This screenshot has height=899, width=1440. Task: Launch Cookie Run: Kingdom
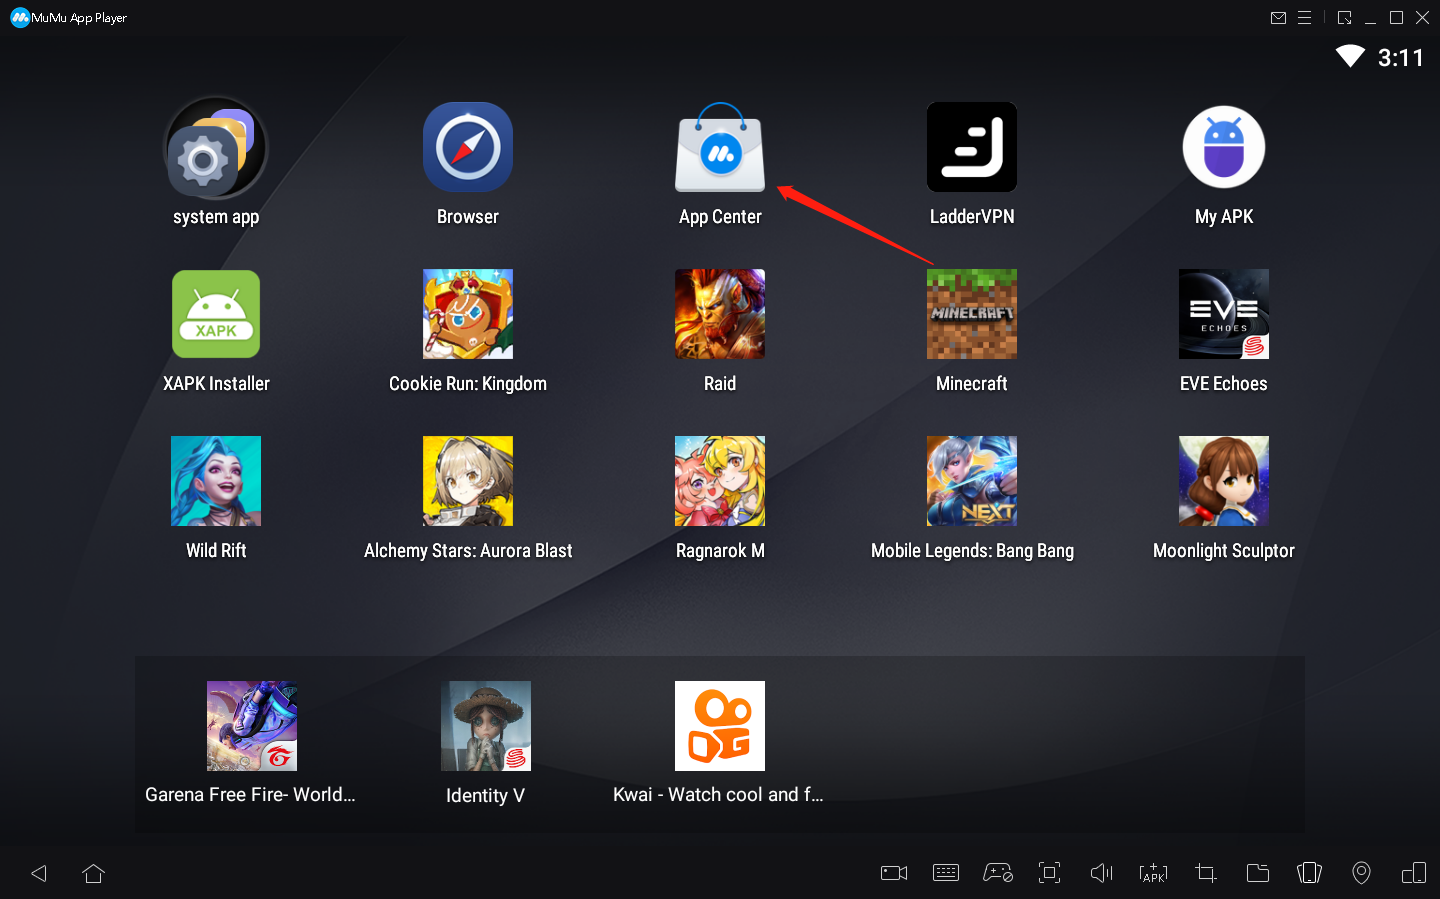pyautogui.click(x=468, y=314)
